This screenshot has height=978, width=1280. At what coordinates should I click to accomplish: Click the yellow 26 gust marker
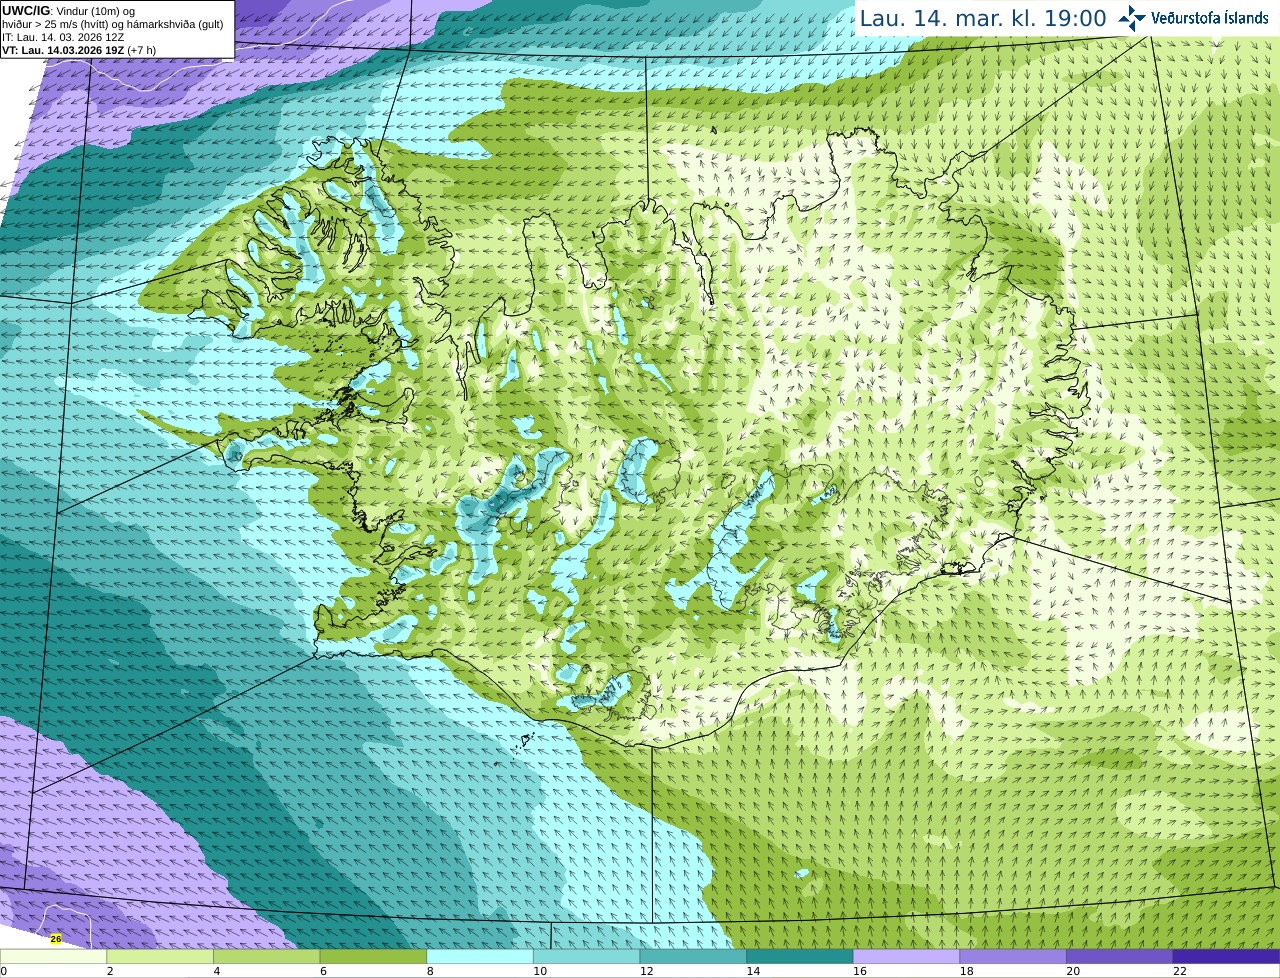click(x=56, y=939)
